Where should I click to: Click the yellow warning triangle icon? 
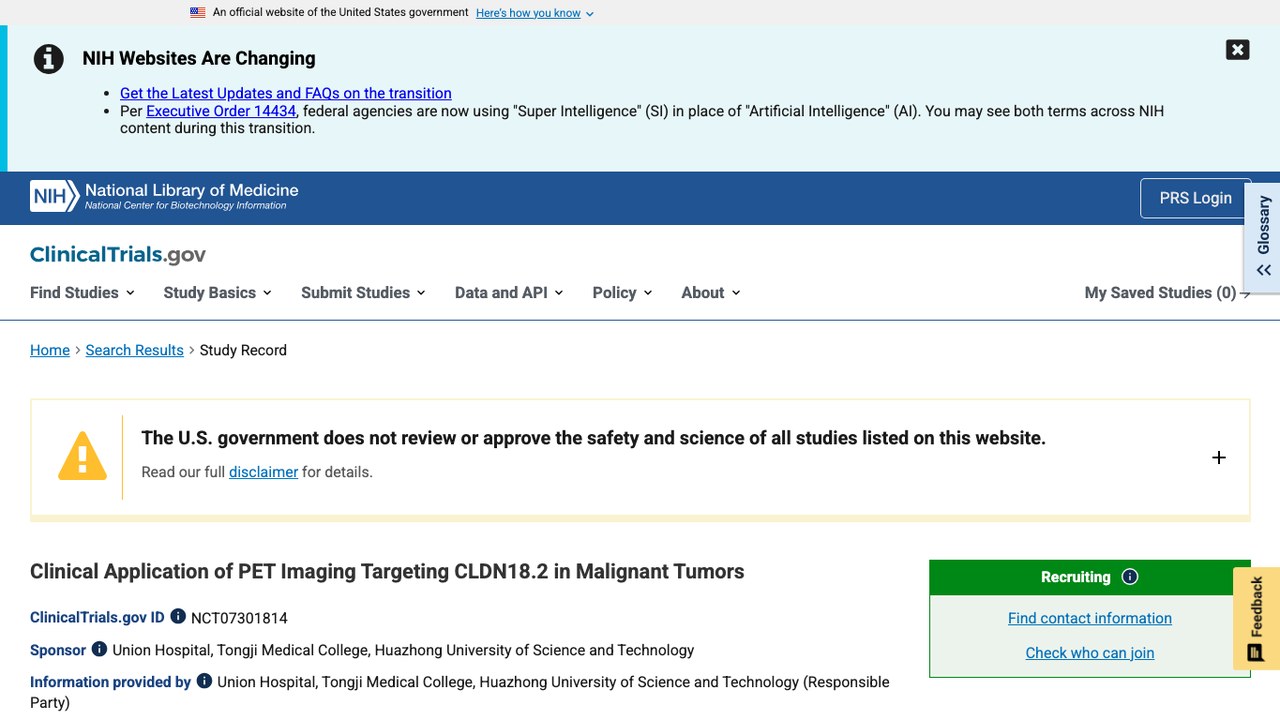coord(82,456)
